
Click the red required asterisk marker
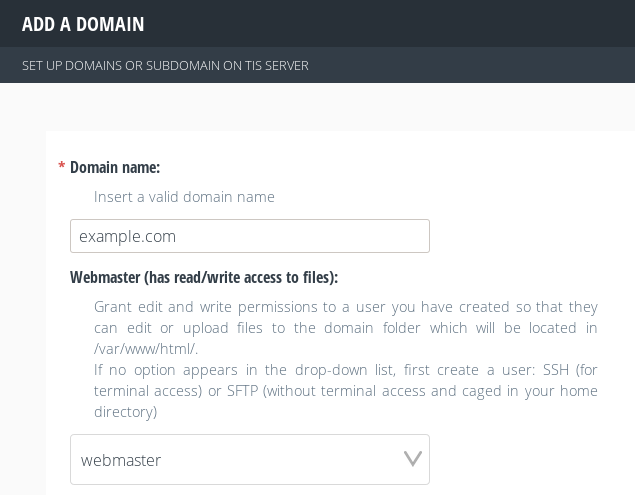coord(62,166)
